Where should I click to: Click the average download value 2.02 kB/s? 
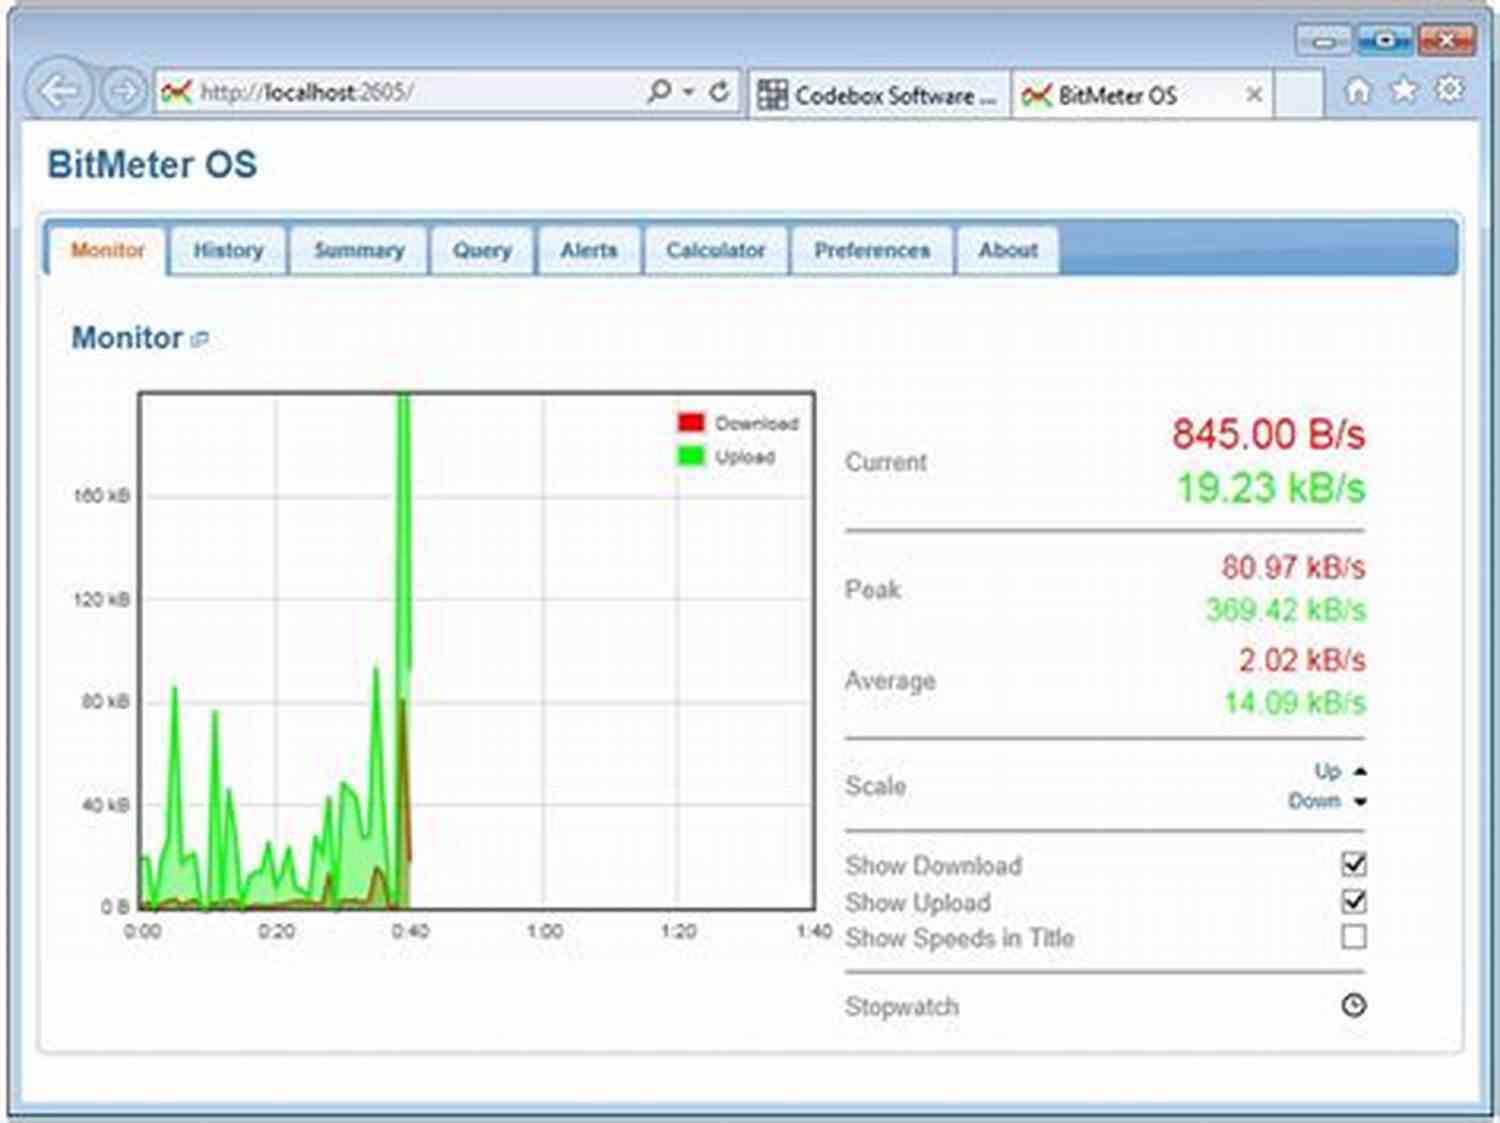(x=1302, y=660)
